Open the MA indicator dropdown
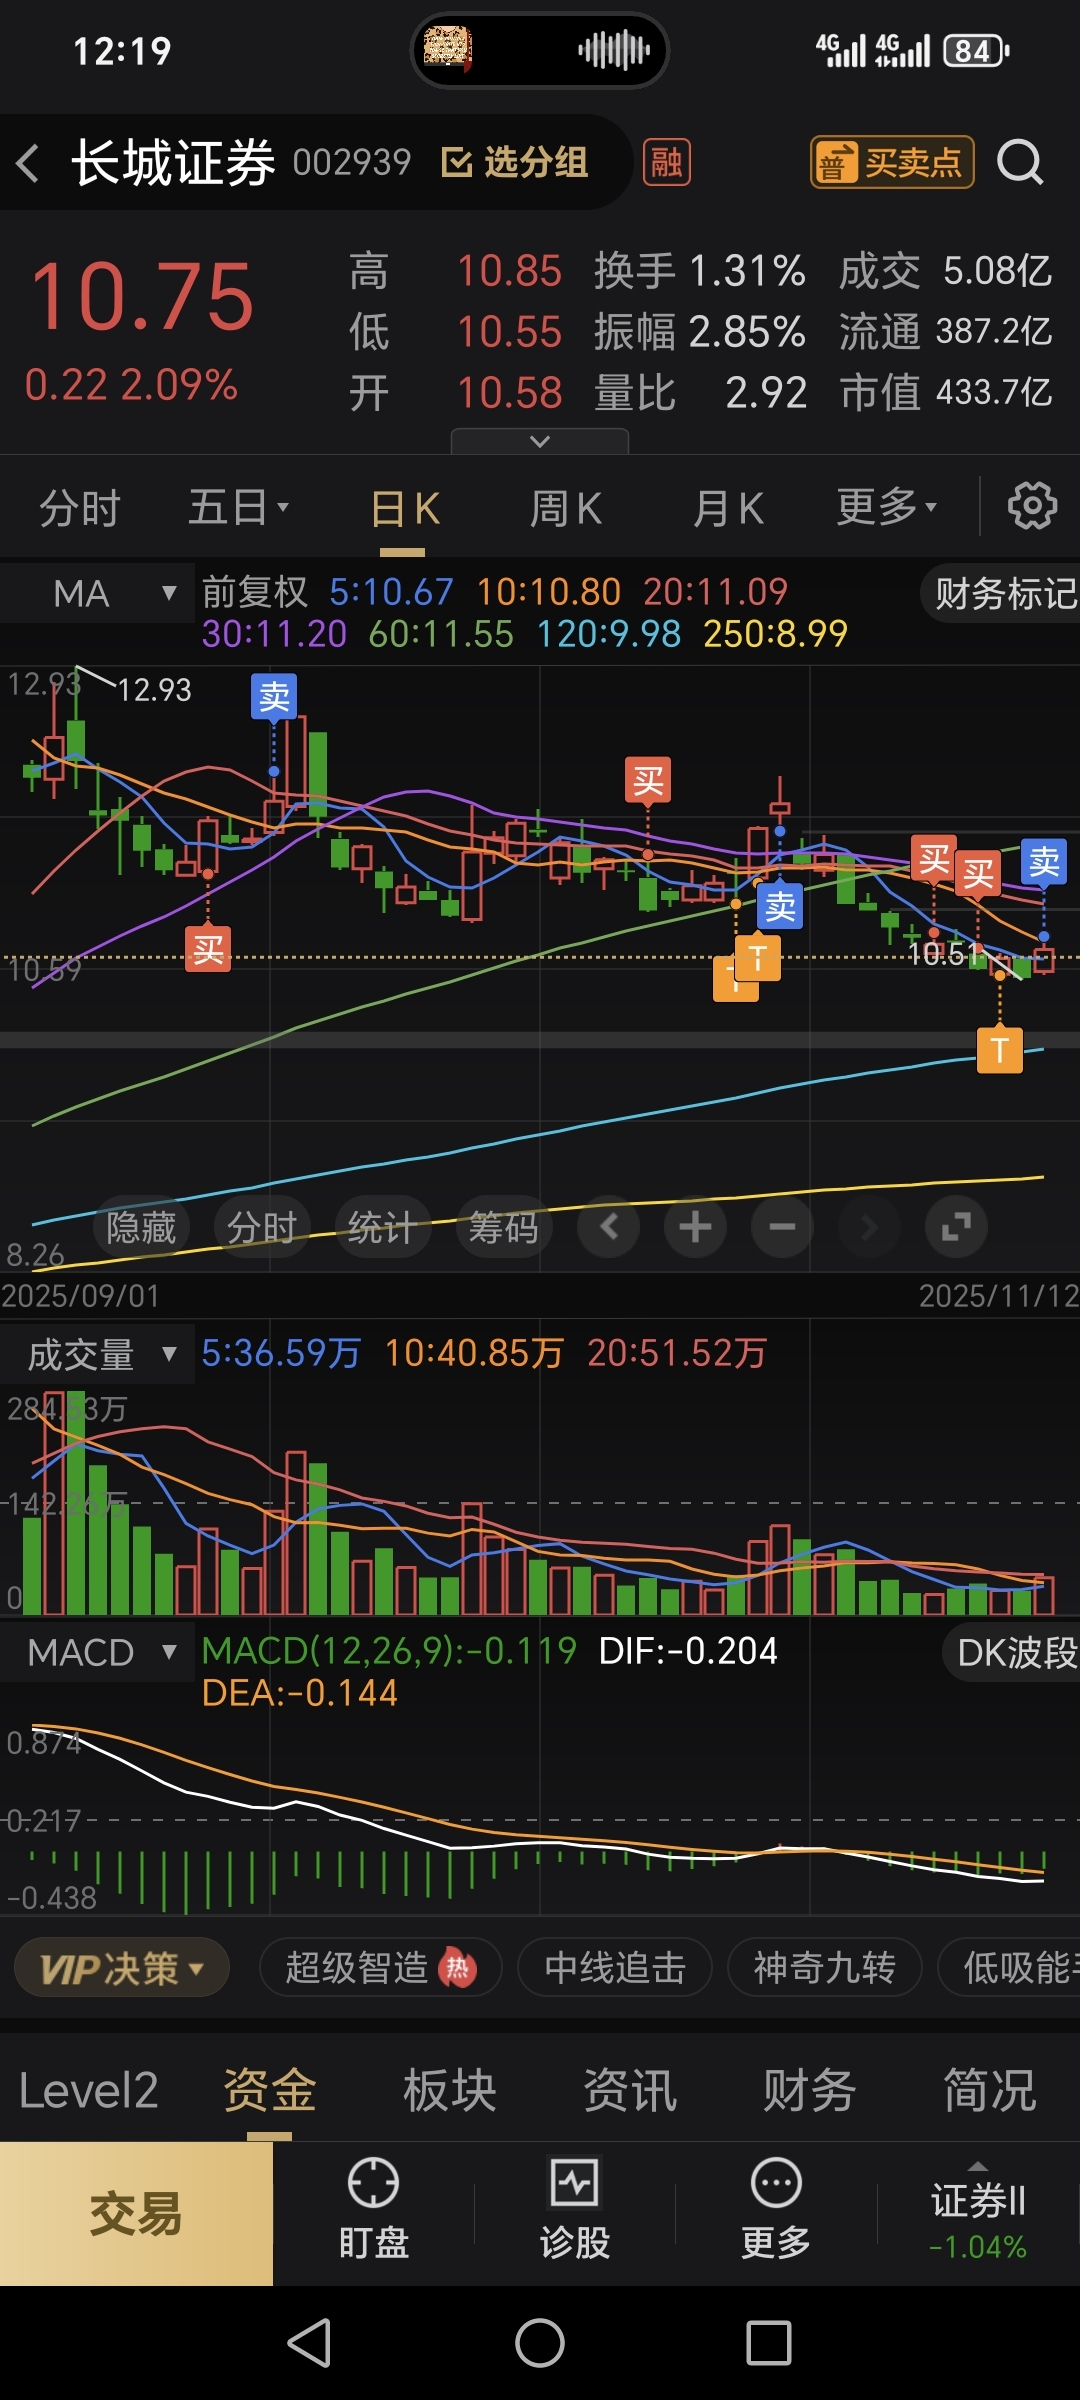This screenshot has height=2400, width=1080. 97,594
